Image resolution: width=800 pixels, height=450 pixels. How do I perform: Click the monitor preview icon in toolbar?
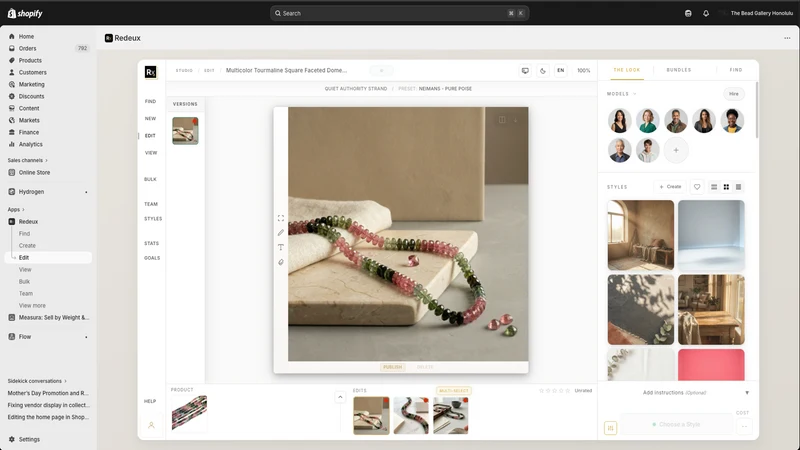pyautogui.click(x=525, y=70)
